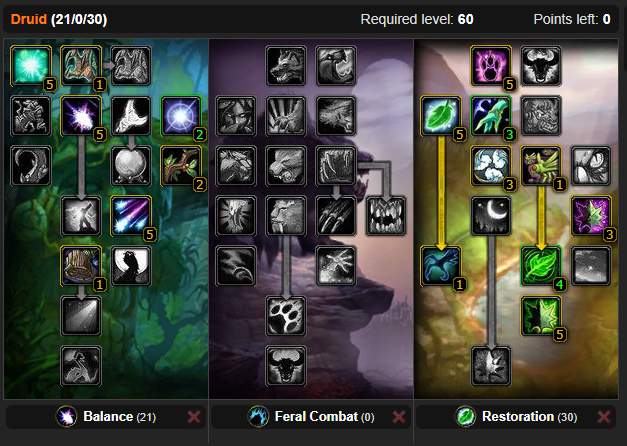
Task: Click the bull head talent at Feral bottom
Action: coord(286,366)
